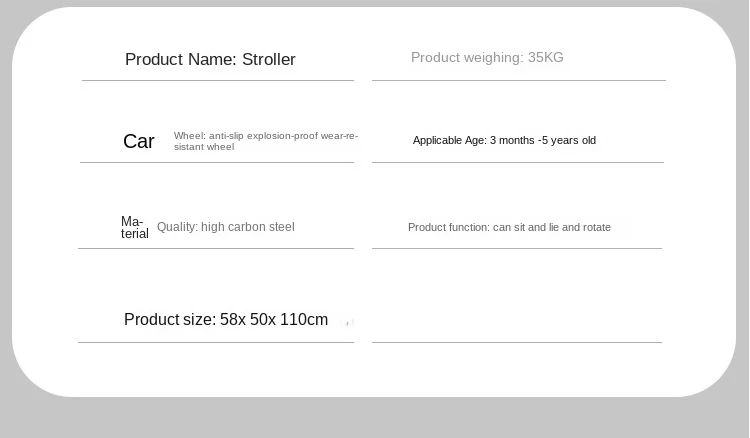Click the words 'high carbon steel'
This screenshot has height=438, width=750.
(248, 227)
